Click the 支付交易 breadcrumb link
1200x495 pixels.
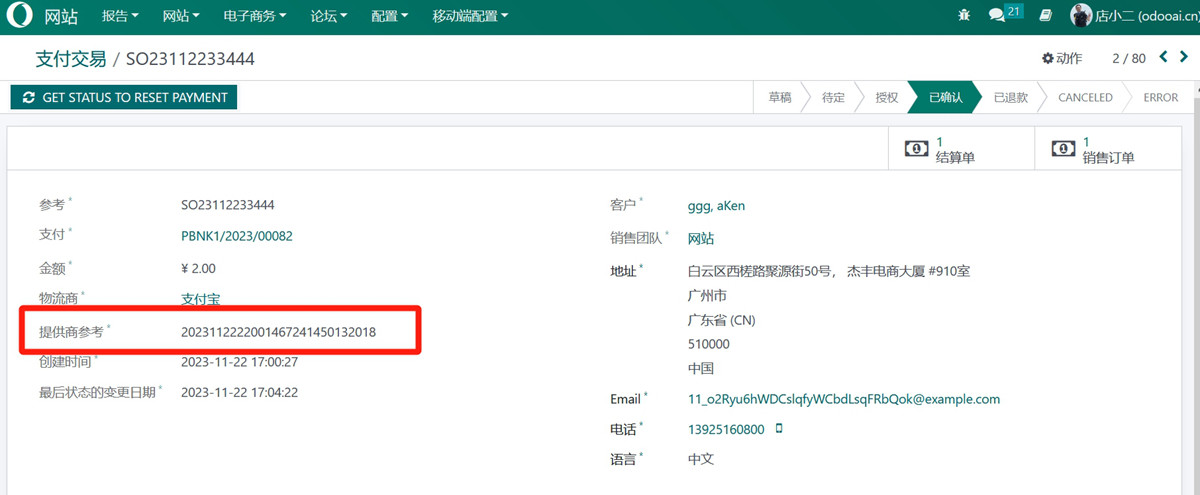click(x=71, y=59)
